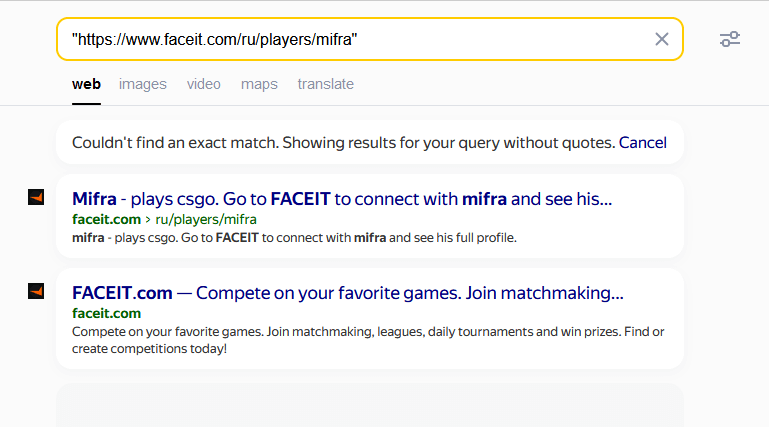This screenshot has width=769, height=427.
Task: Open search settings filter icon
Action: tap(730, 39)
